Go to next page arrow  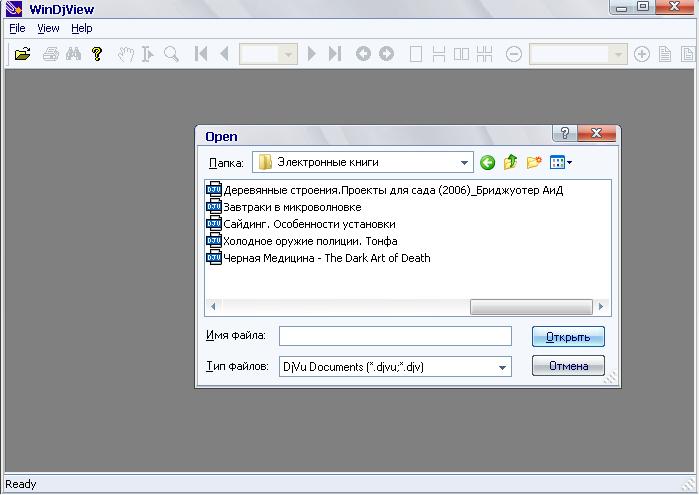click(x=312, y=54)
